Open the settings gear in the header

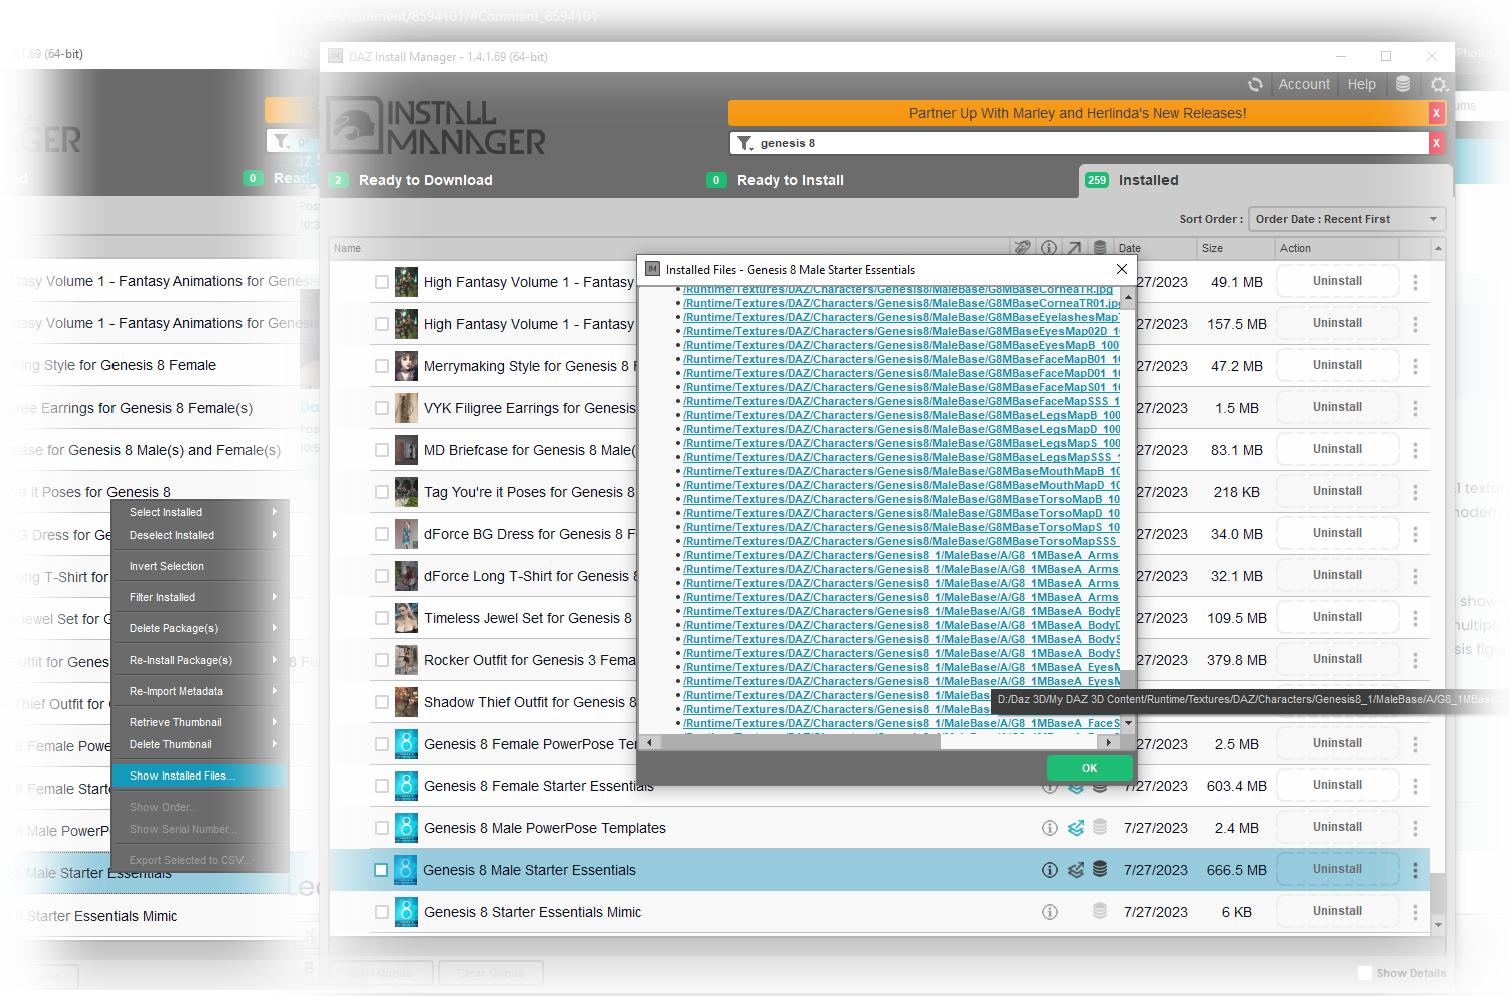tap(1439, 85)
